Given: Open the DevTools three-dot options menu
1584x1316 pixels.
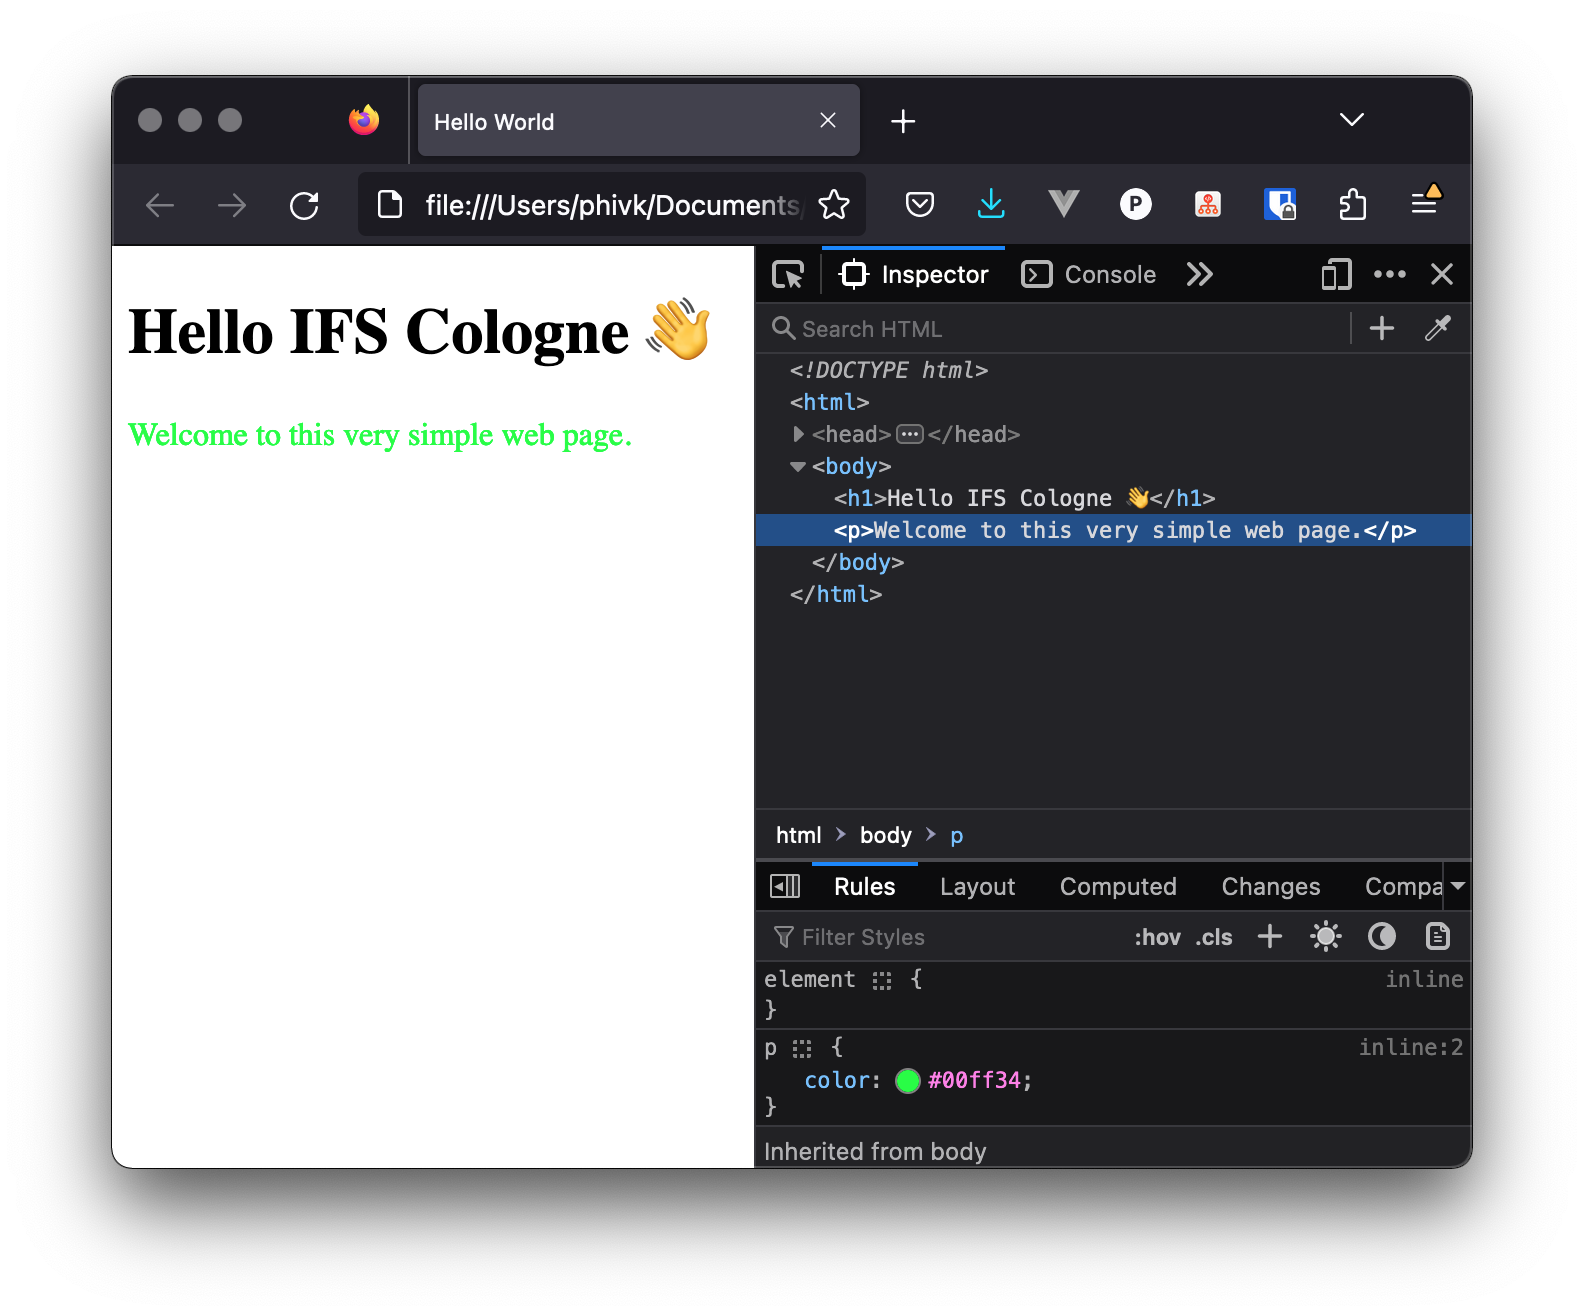Looking at the screenshot, I should tap(1389, 274).
